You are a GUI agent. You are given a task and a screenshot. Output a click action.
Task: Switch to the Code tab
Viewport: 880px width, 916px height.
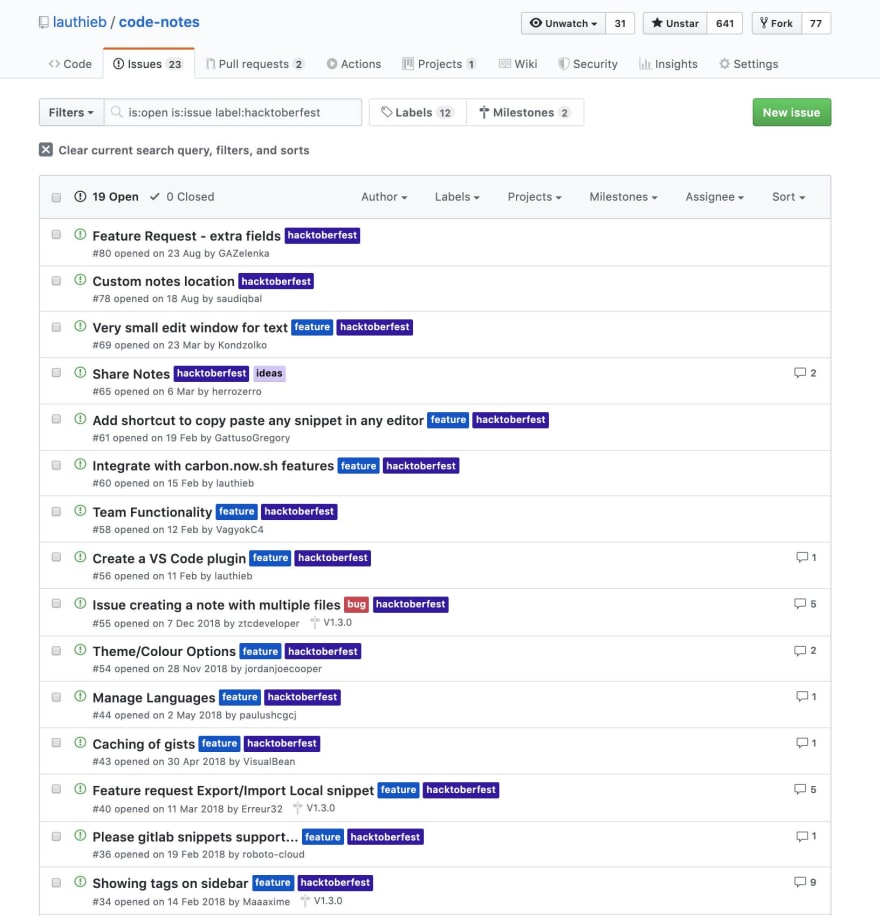70,64
